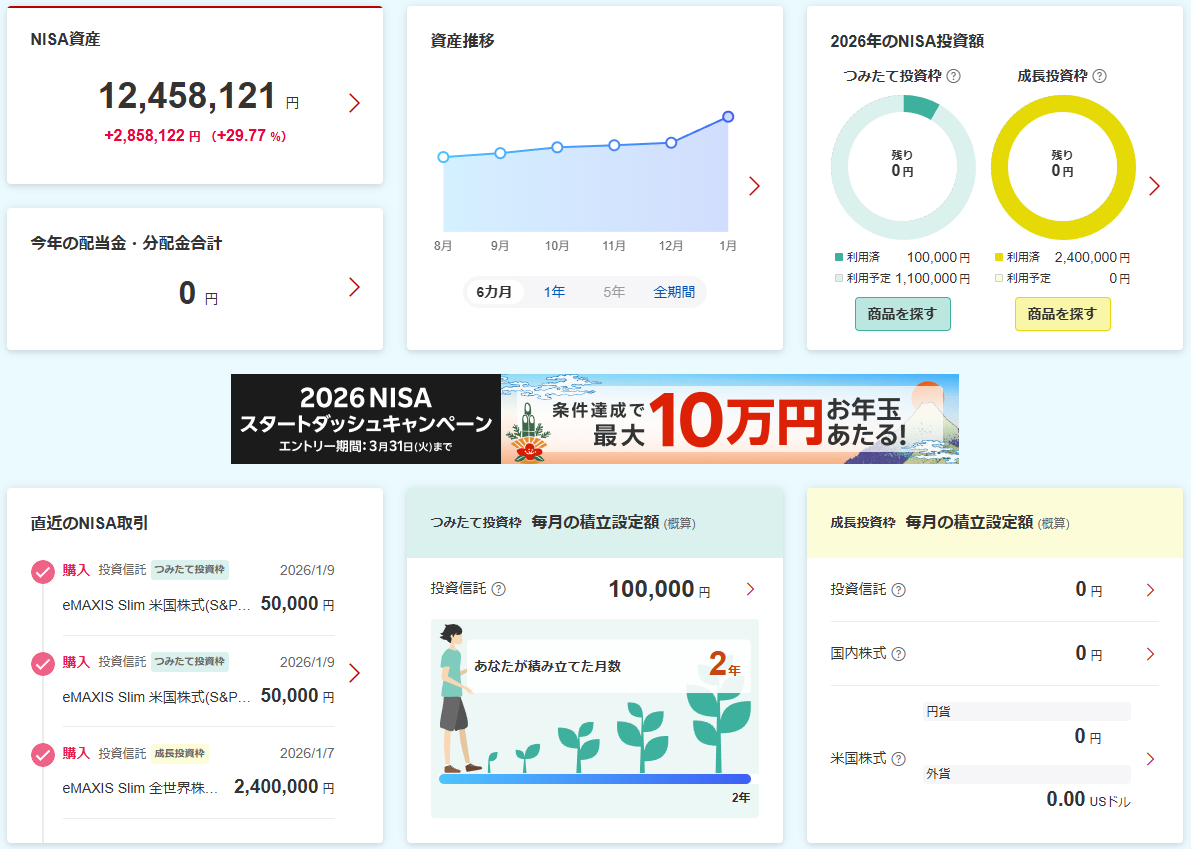Open 今年の配当金・分配金合計 details arrow
1191x849 pixels.
click(x=354, y=288)
